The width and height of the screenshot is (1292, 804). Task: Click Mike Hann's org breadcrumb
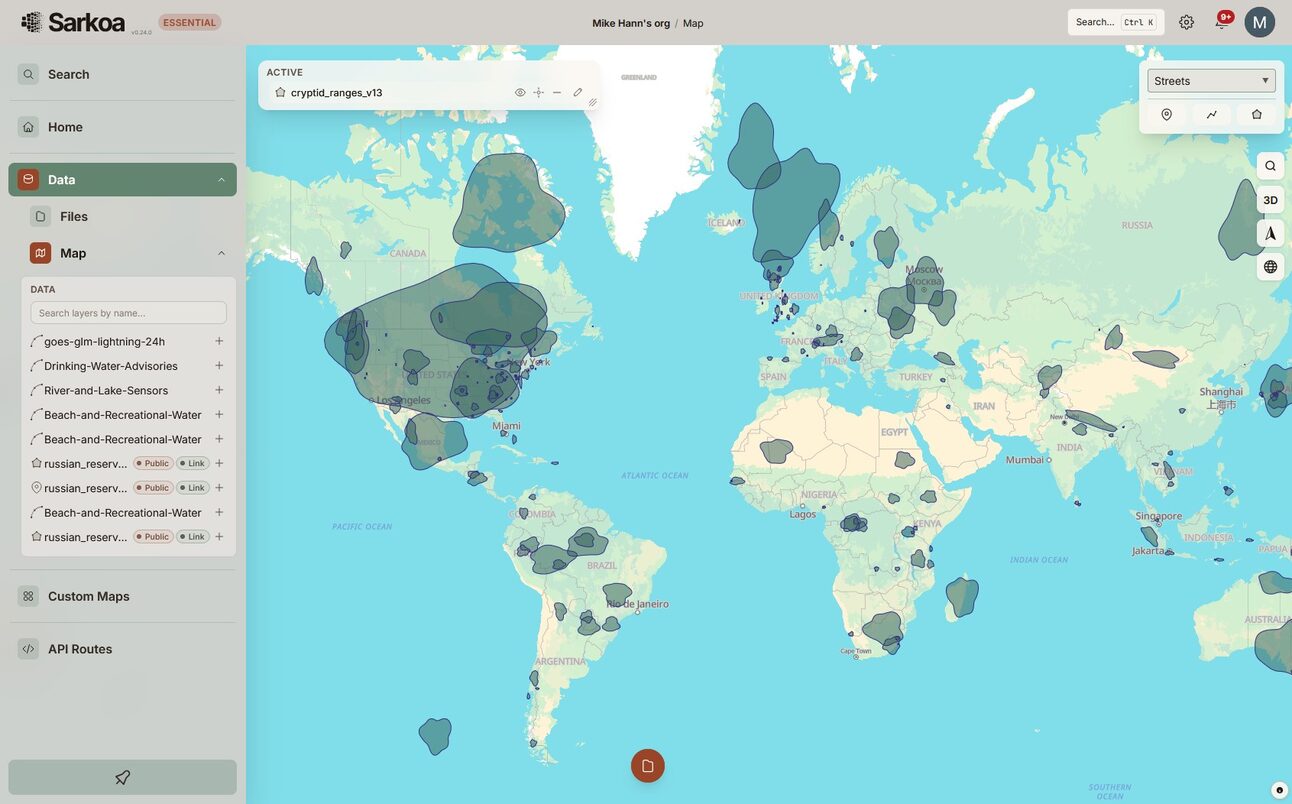click(631, 23)
